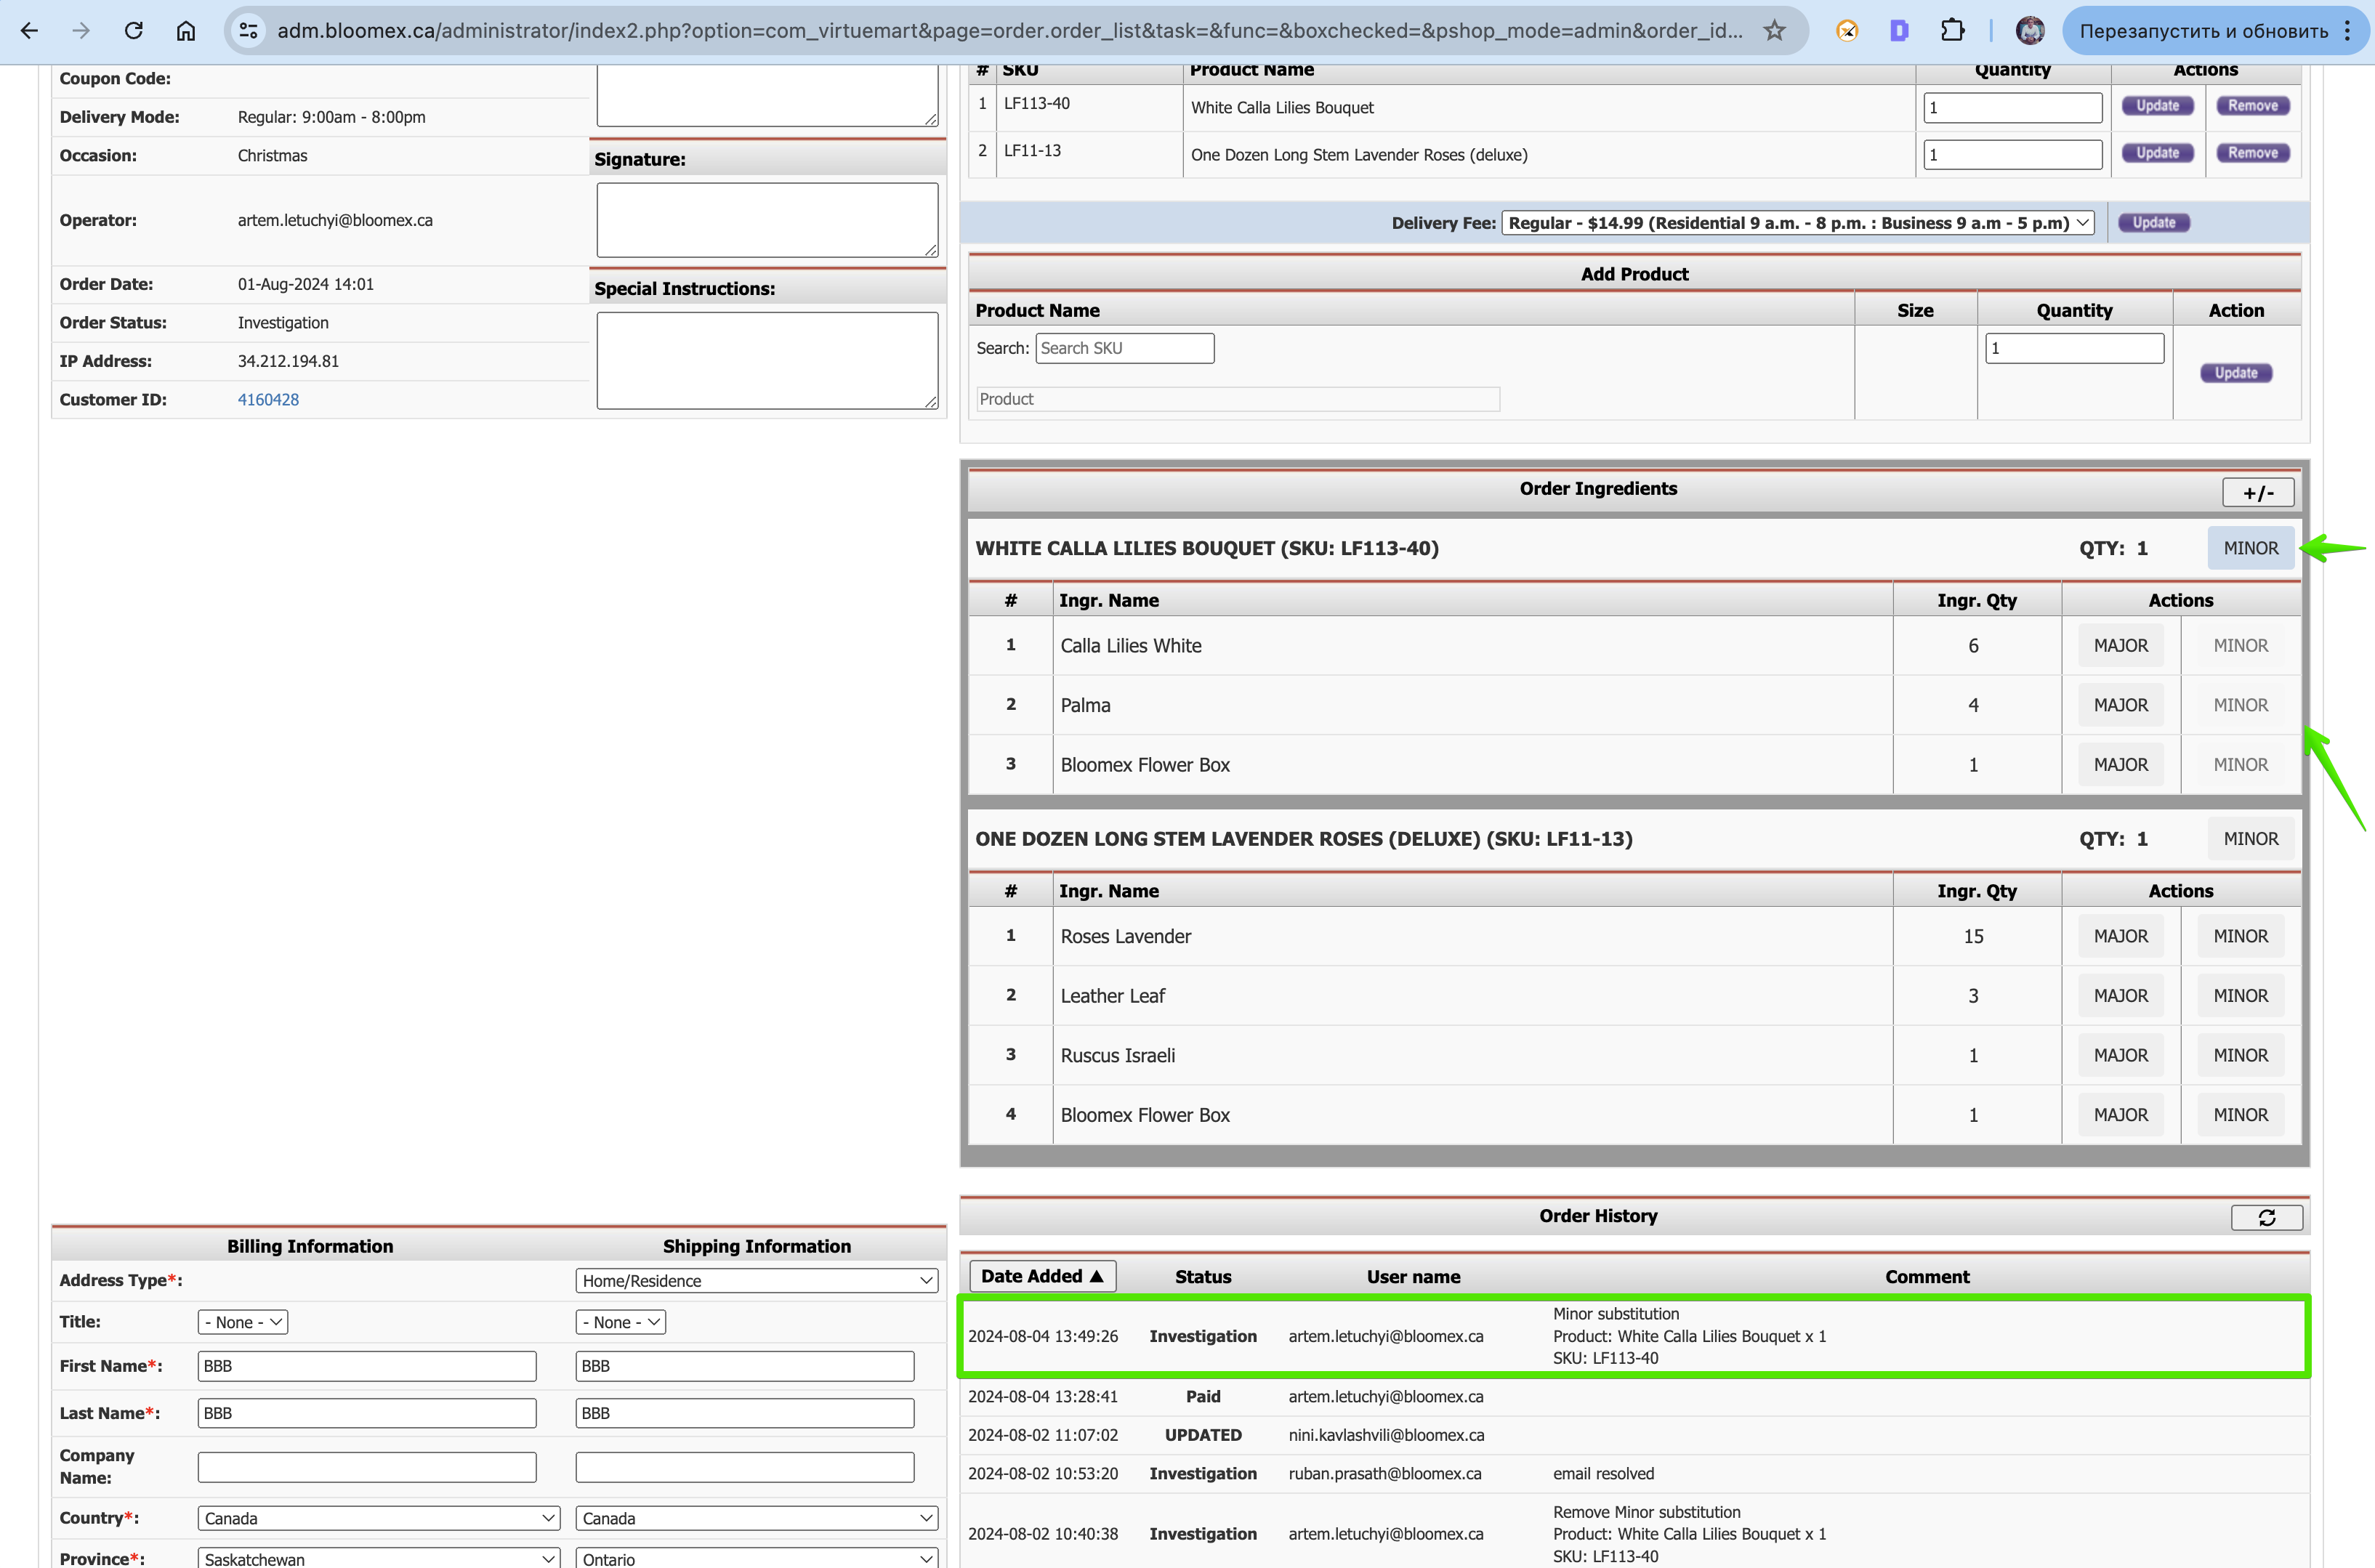Open the browser profile avatar
This screenshot has height=1568, width=2375.
tap(2030, 31)
